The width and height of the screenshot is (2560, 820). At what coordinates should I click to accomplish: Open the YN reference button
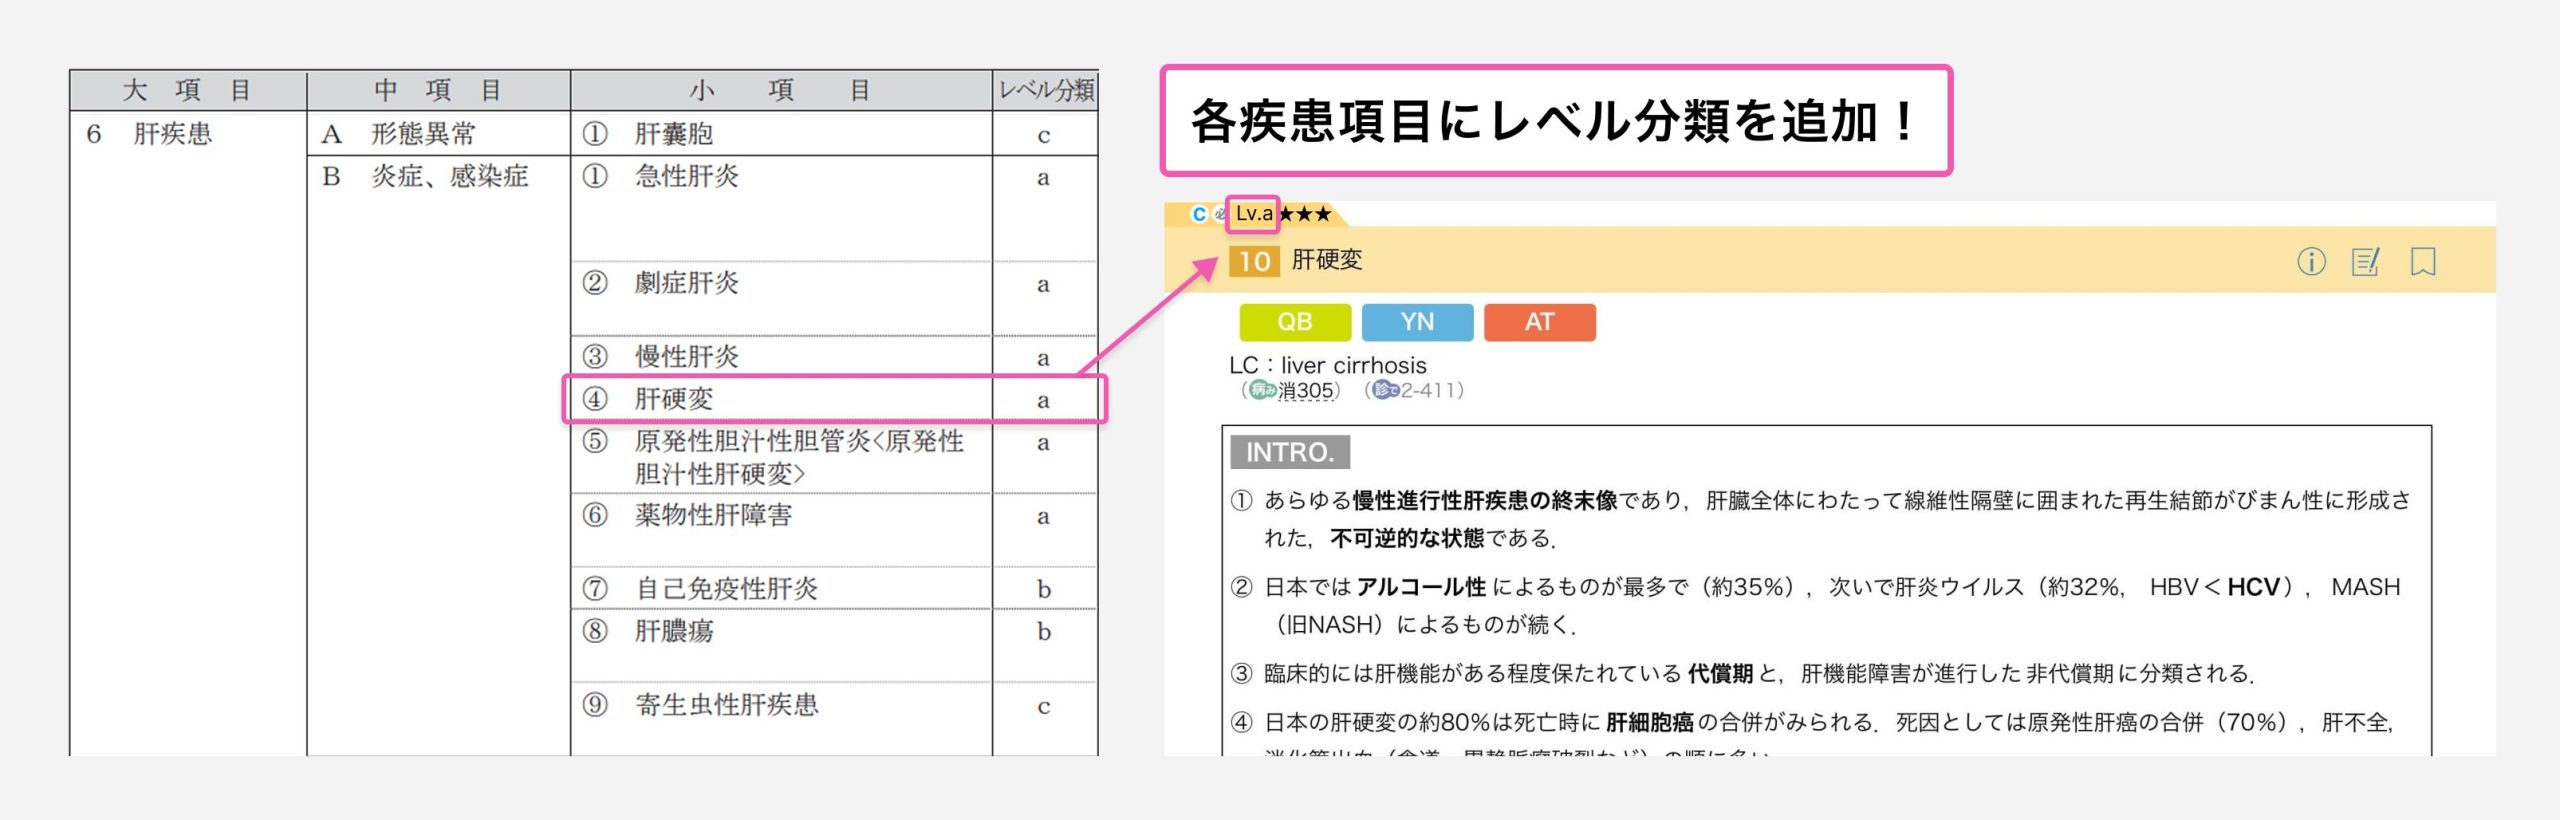(x=1417, y=322)
